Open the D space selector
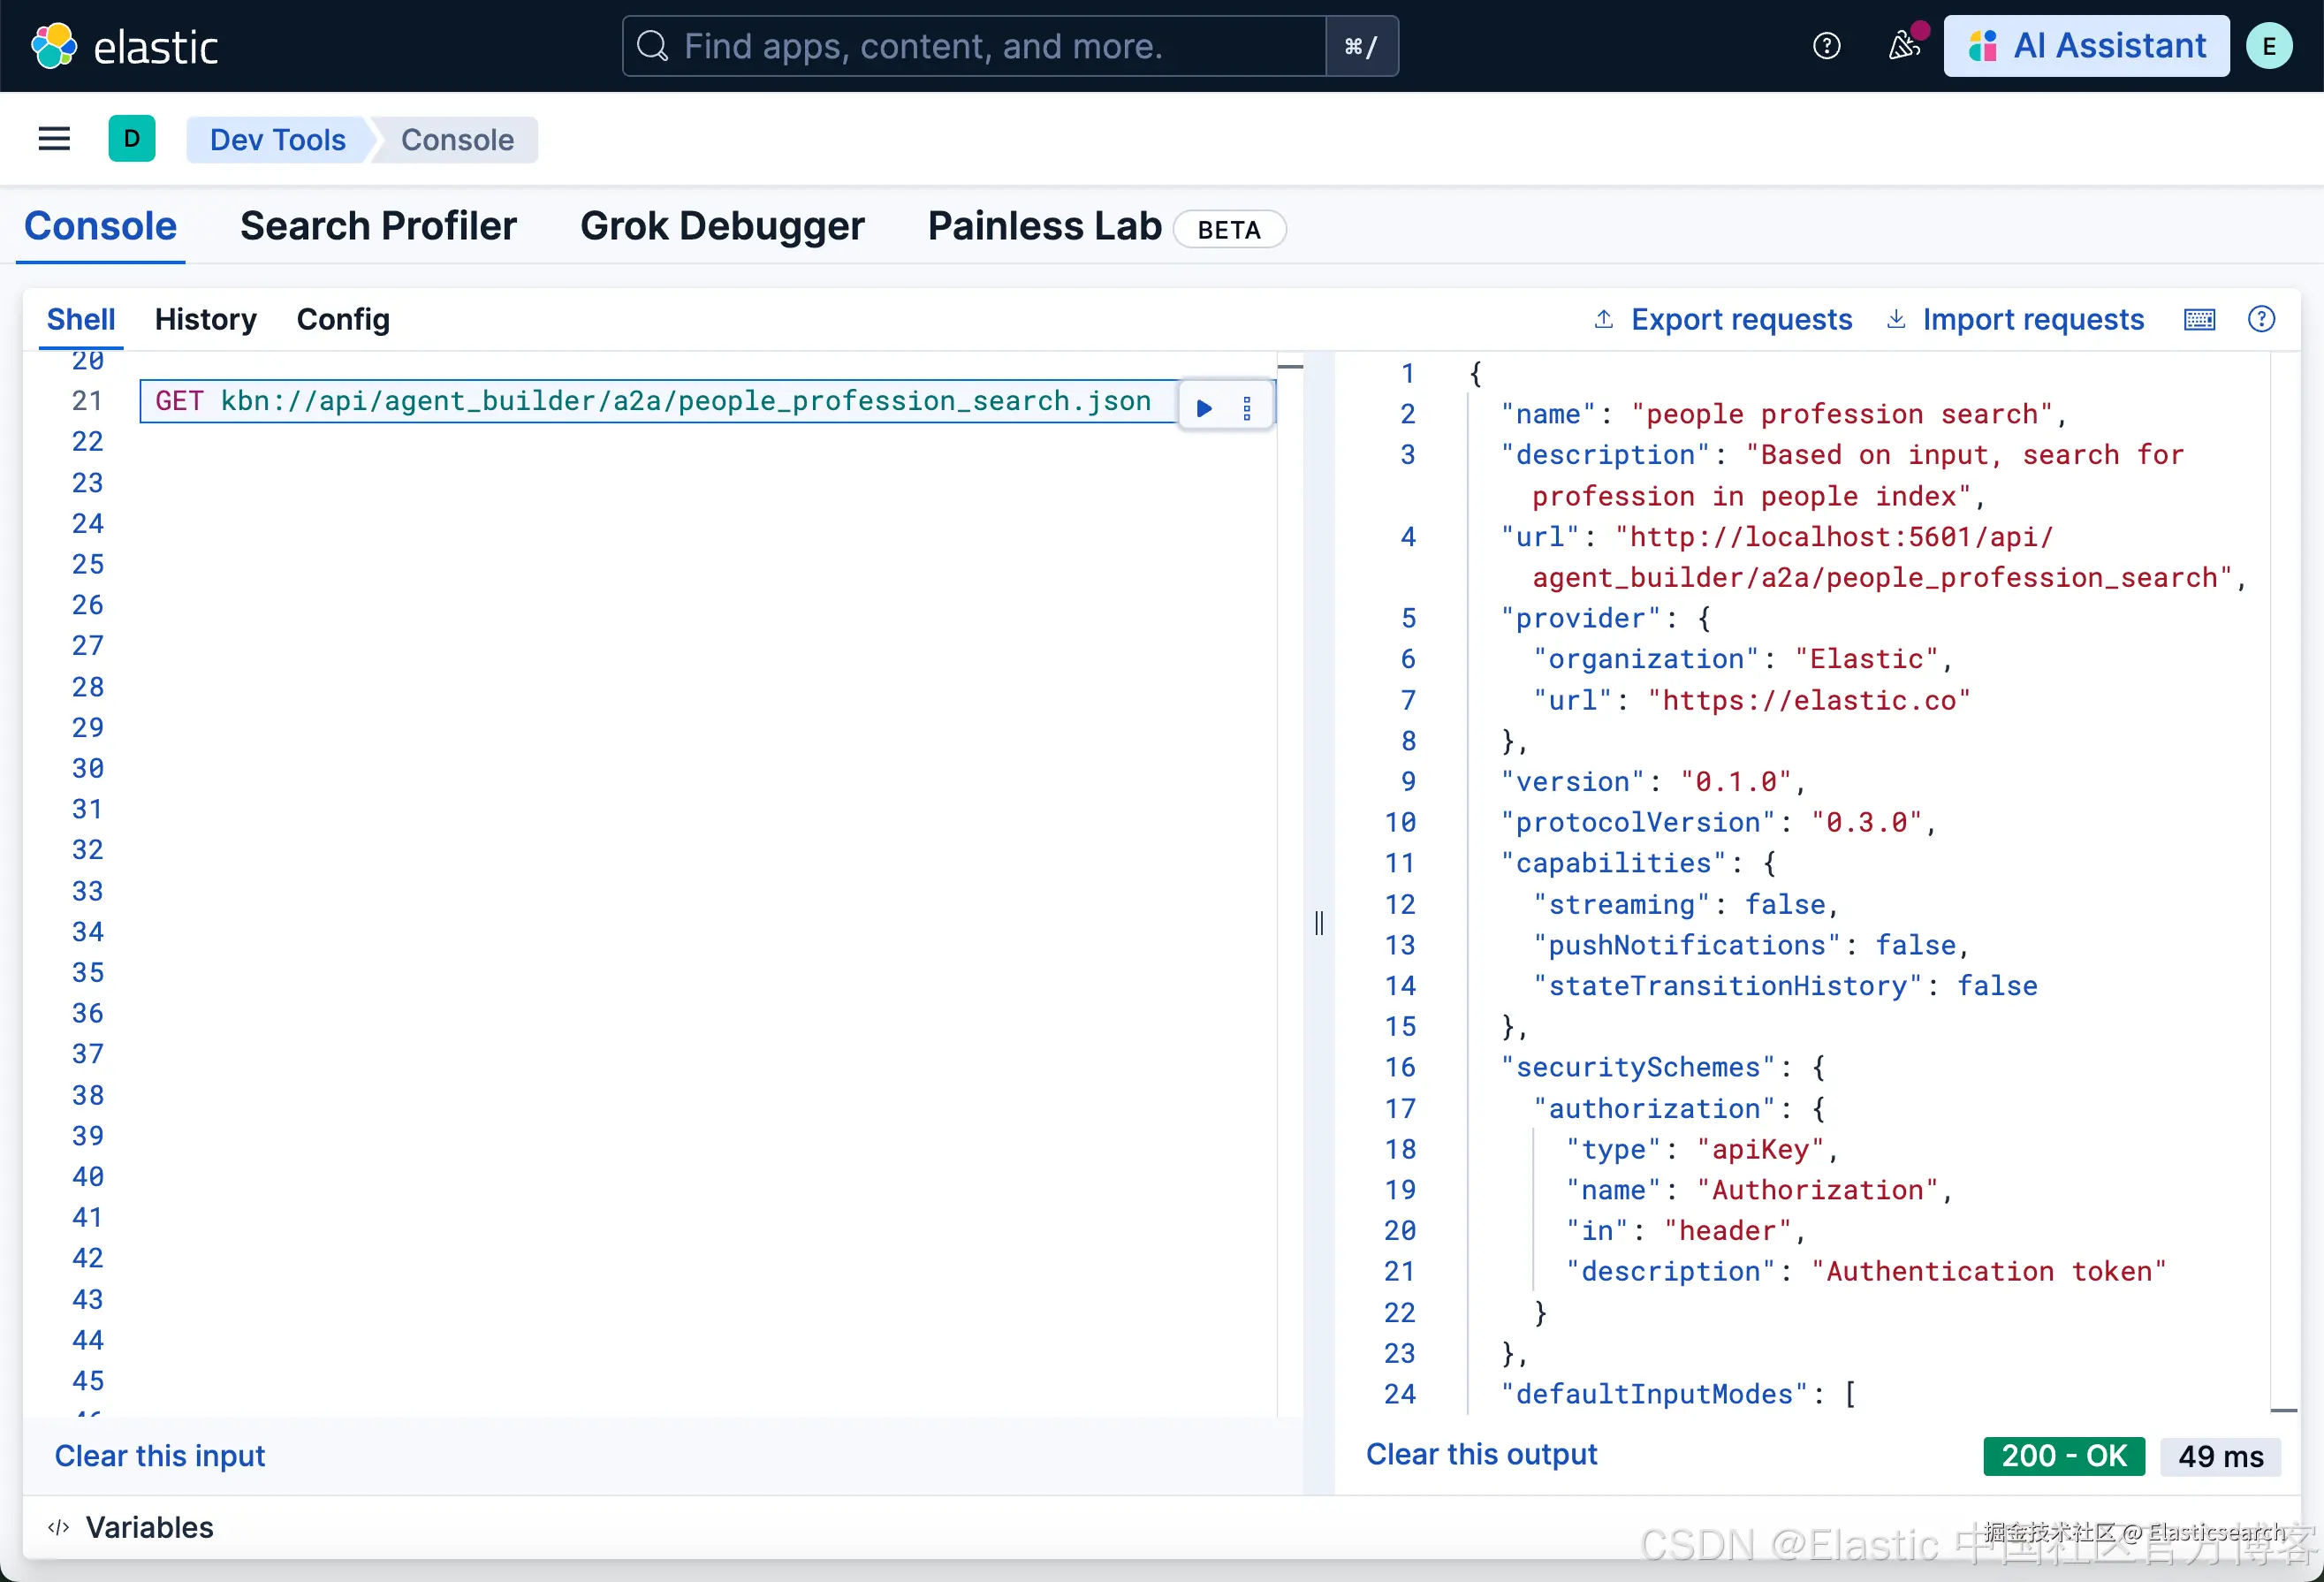 pyautogui.click(x=131, y=139)
